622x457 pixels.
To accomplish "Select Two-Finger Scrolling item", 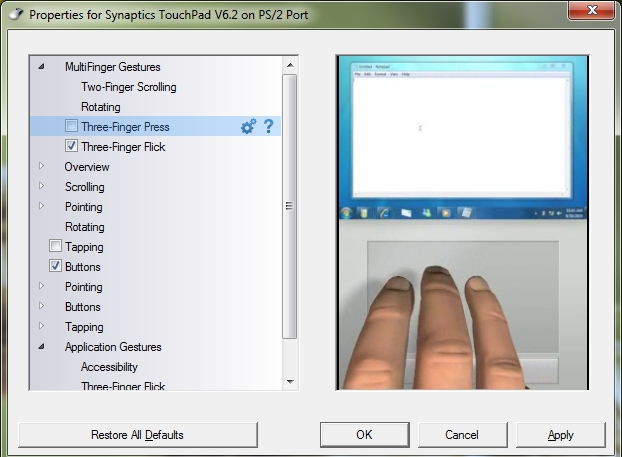I will [x=129, y=87].
